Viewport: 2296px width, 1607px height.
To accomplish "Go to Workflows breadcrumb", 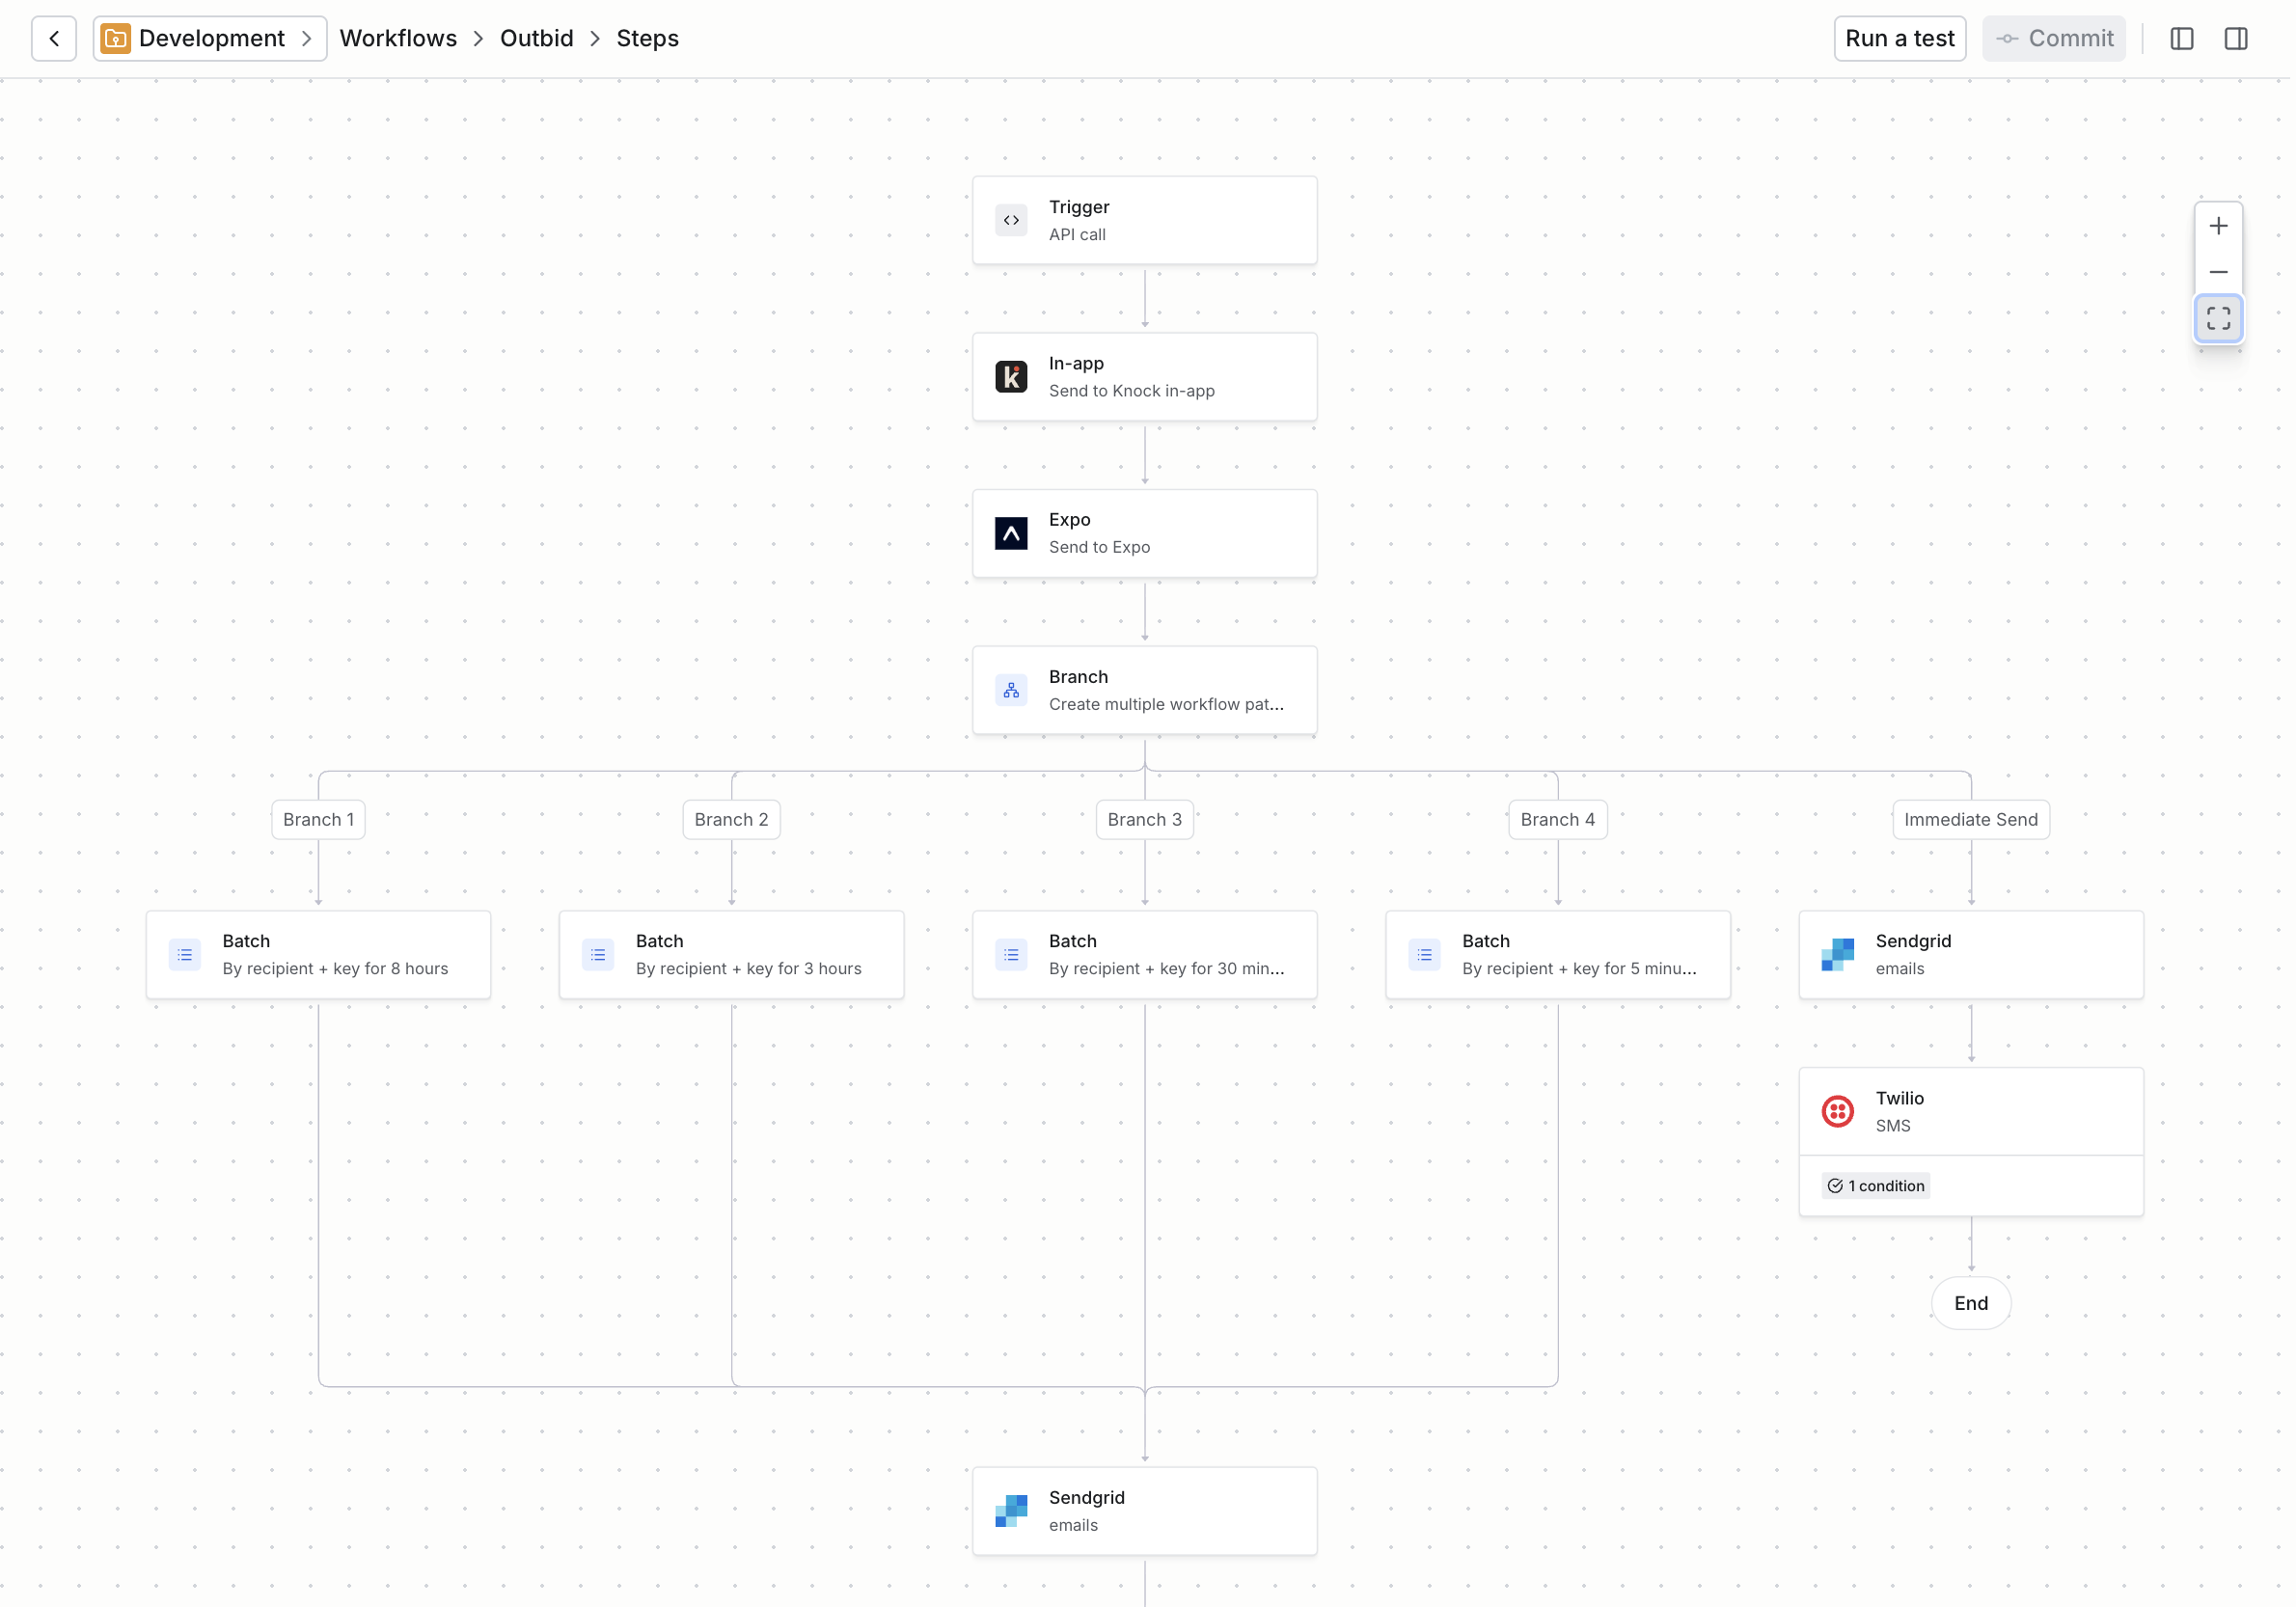I will pyautogui.click(x=398, y=38).
